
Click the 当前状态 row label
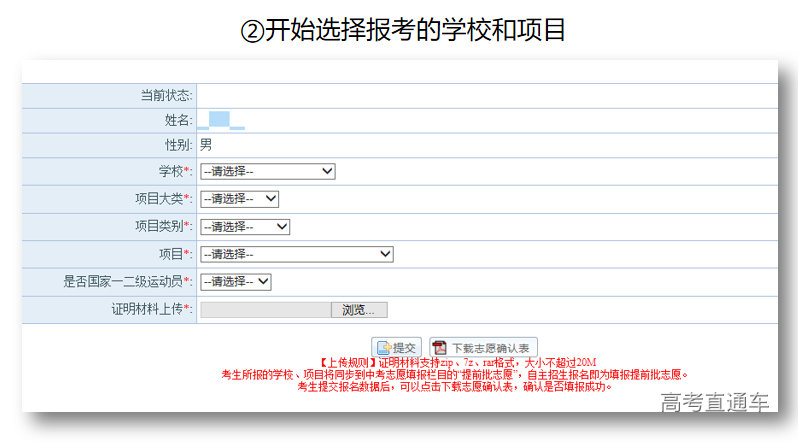(165, 95)
